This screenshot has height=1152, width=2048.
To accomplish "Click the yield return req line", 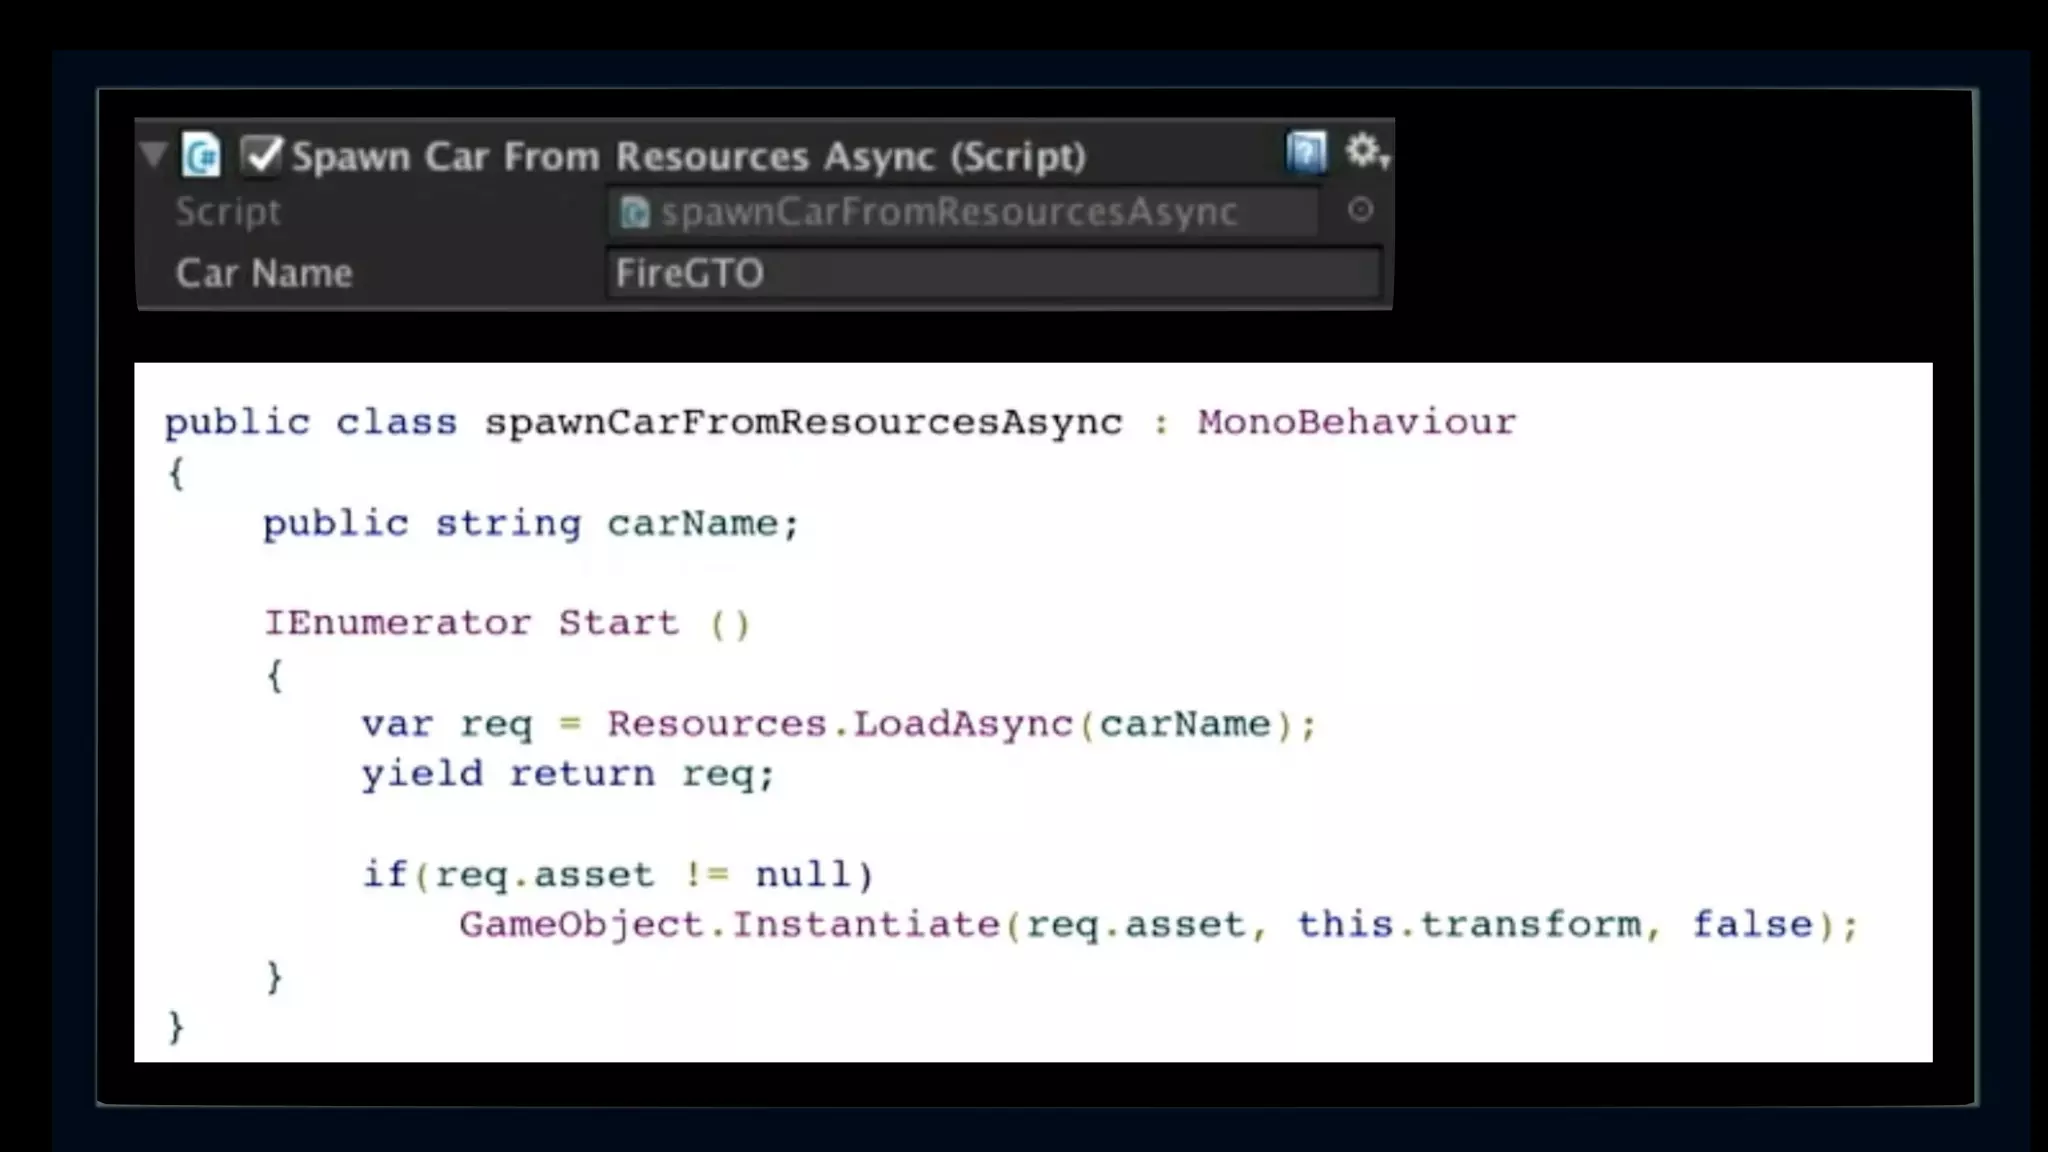I will pos(567,774).
